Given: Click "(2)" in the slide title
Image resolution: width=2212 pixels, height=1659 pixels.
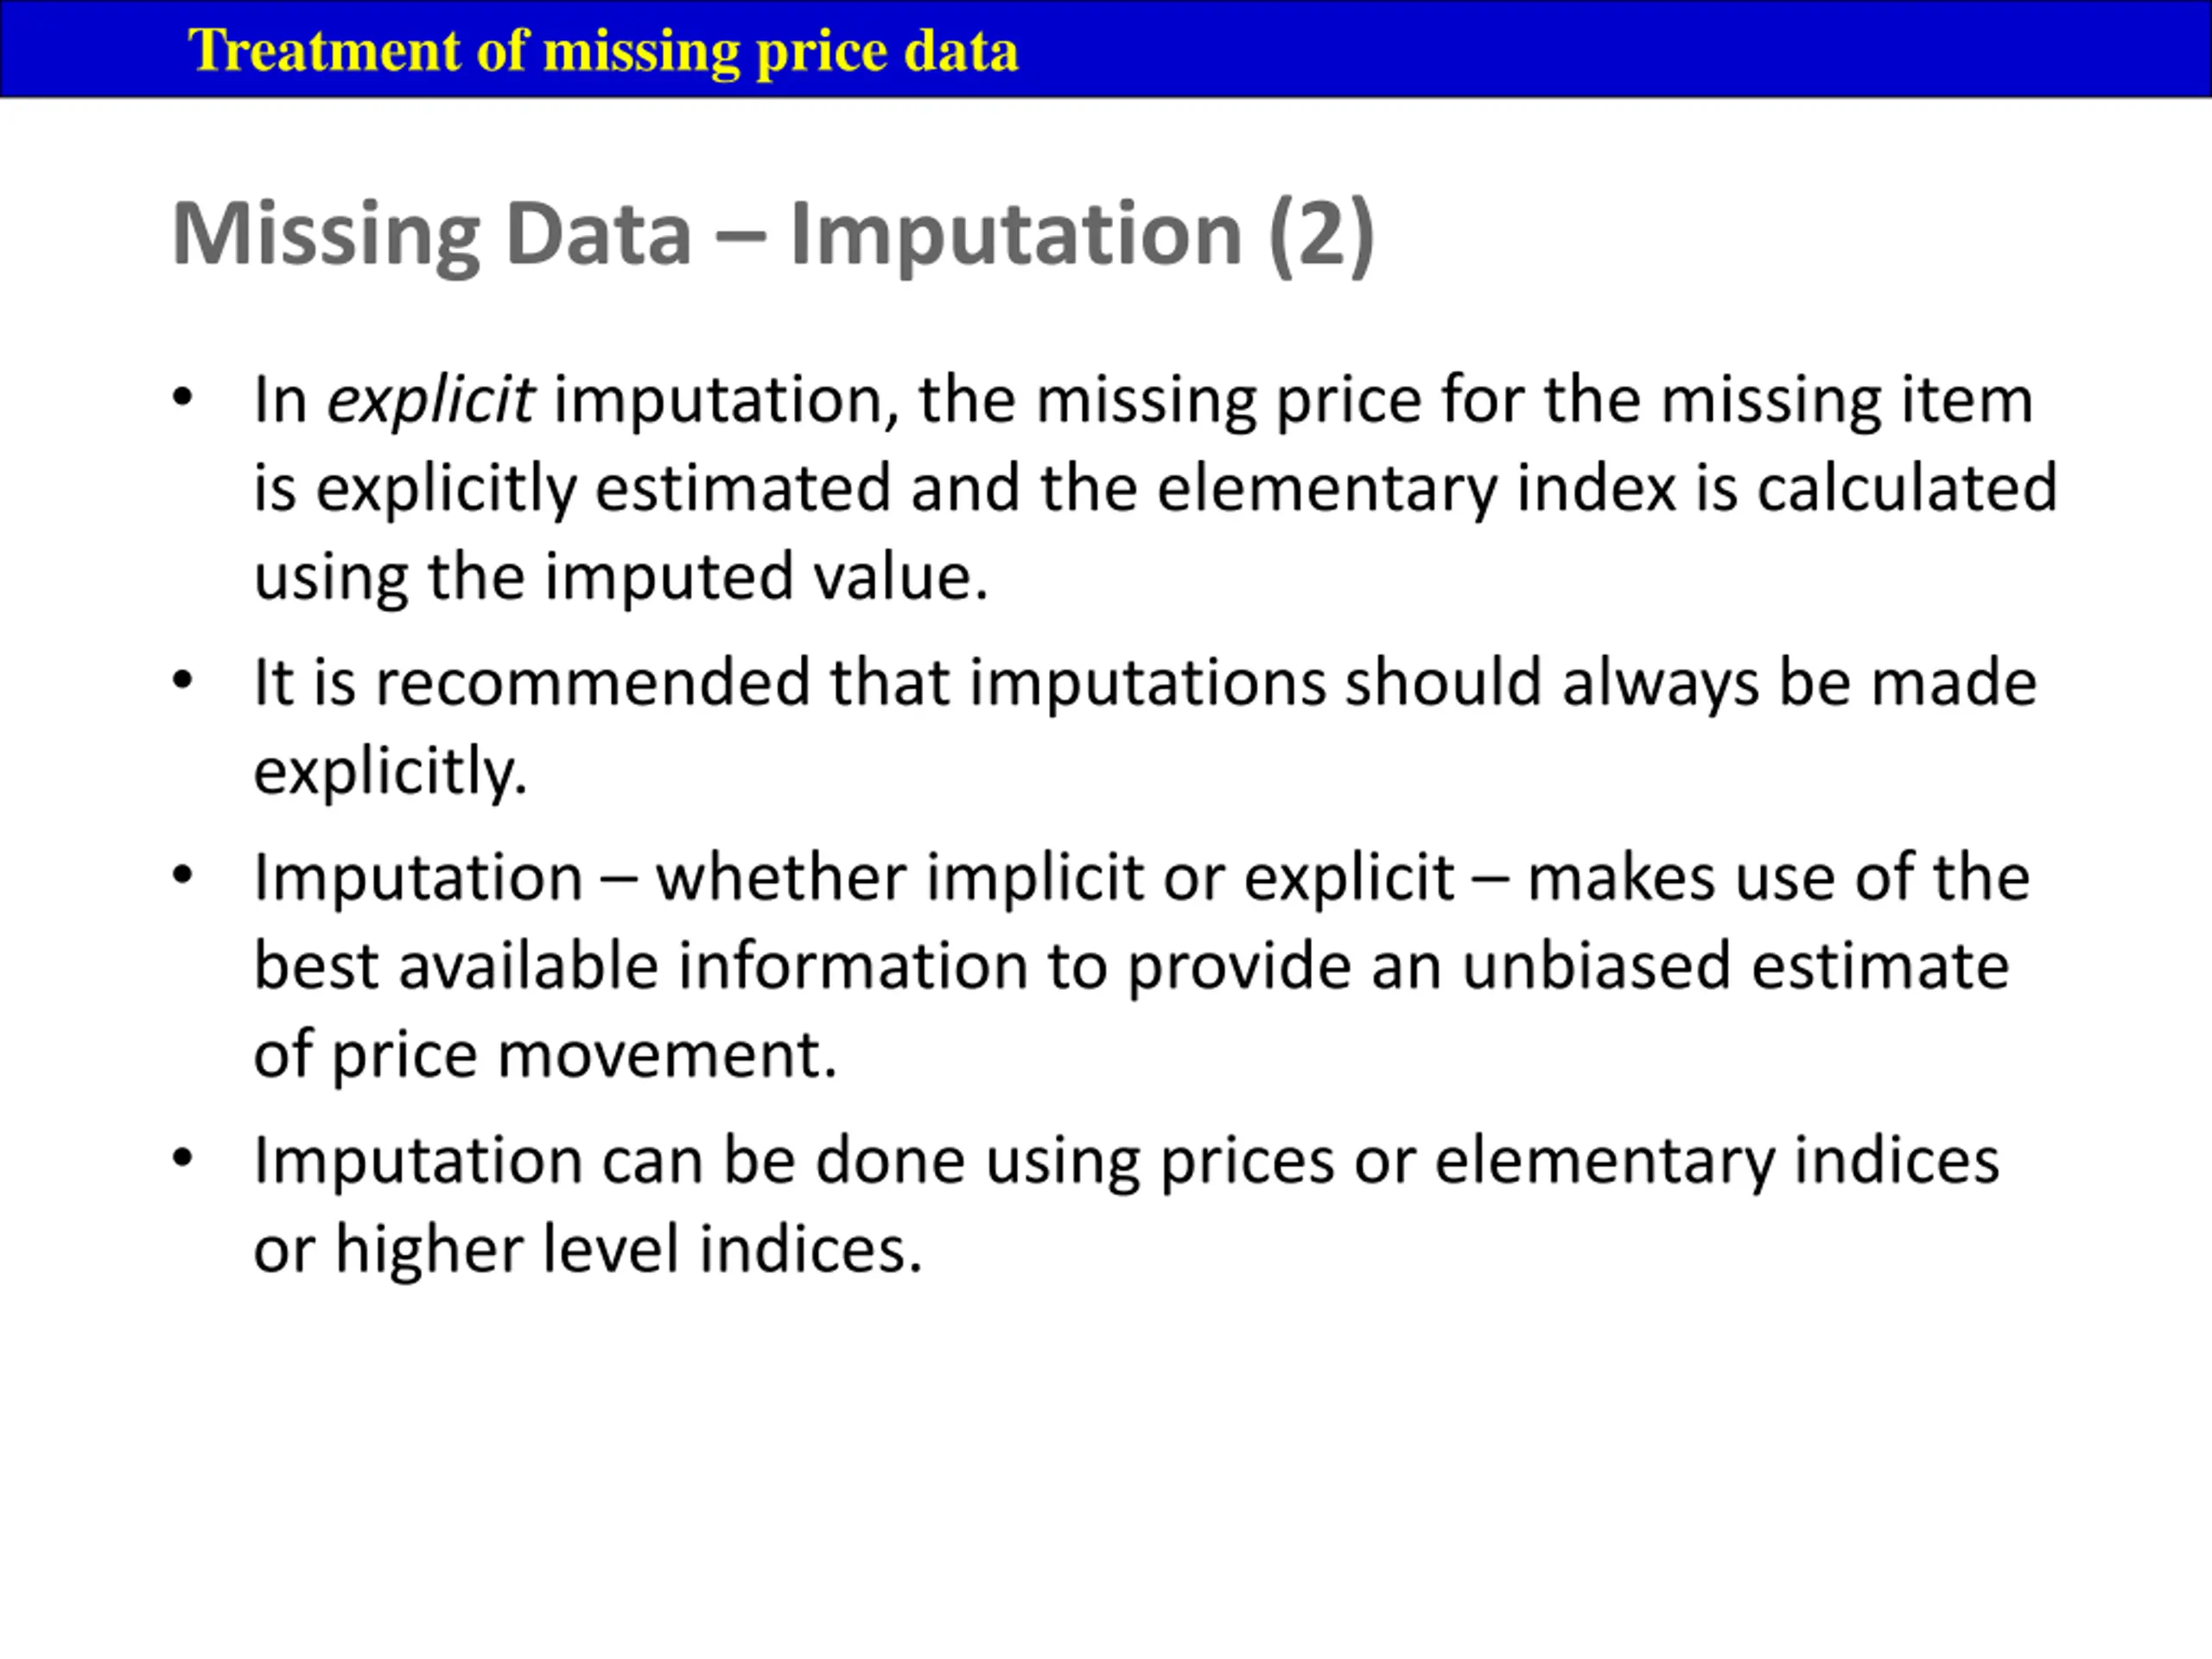Looking at the screenshot, I should (x=1322, y=235).
